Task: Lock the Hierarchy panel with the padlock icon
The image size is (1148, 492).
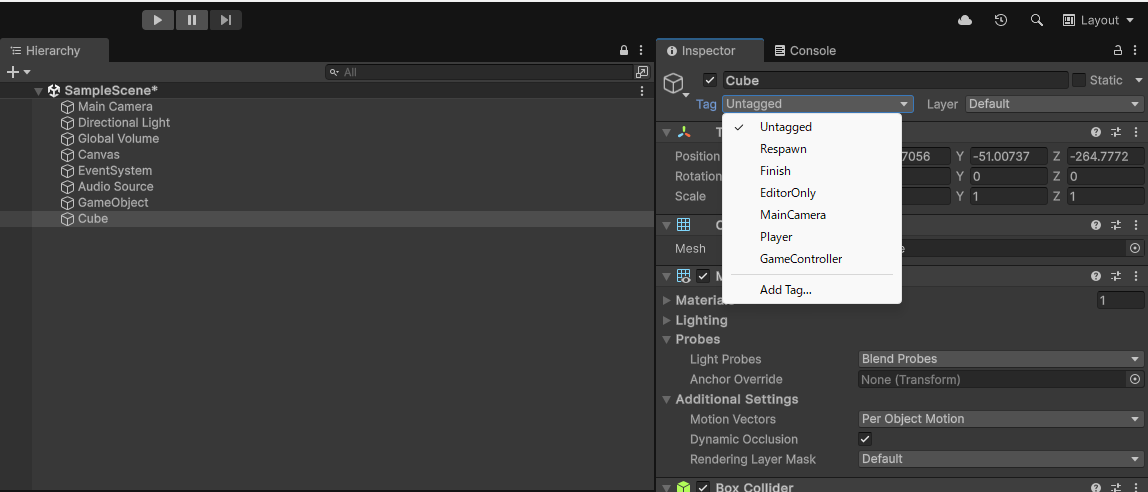Action: point(624,50)
